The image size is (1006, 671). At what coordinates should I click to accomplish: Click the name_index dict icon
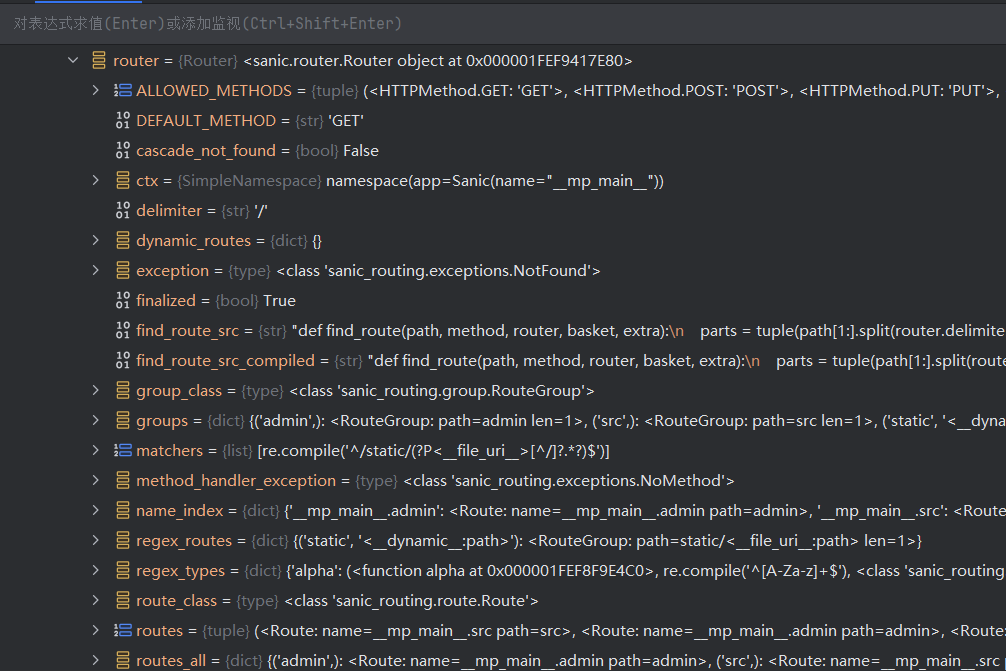[123, 511]
